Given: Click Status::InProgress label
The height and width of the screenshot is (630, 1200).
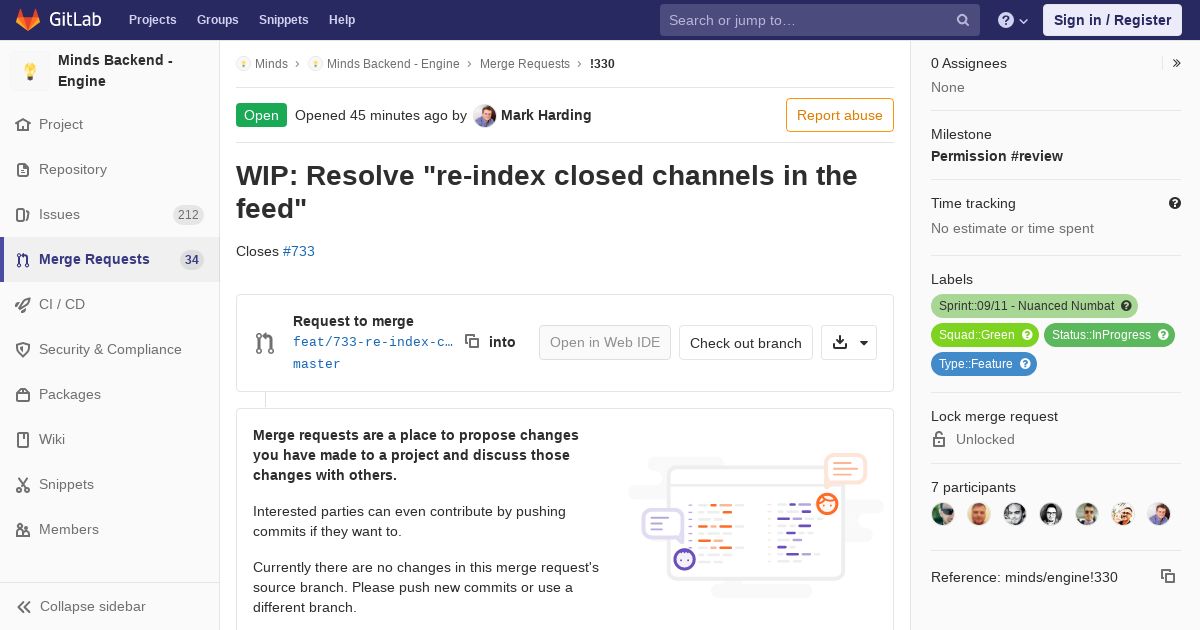Looking at the screenshot, I should coord(1109,335).
